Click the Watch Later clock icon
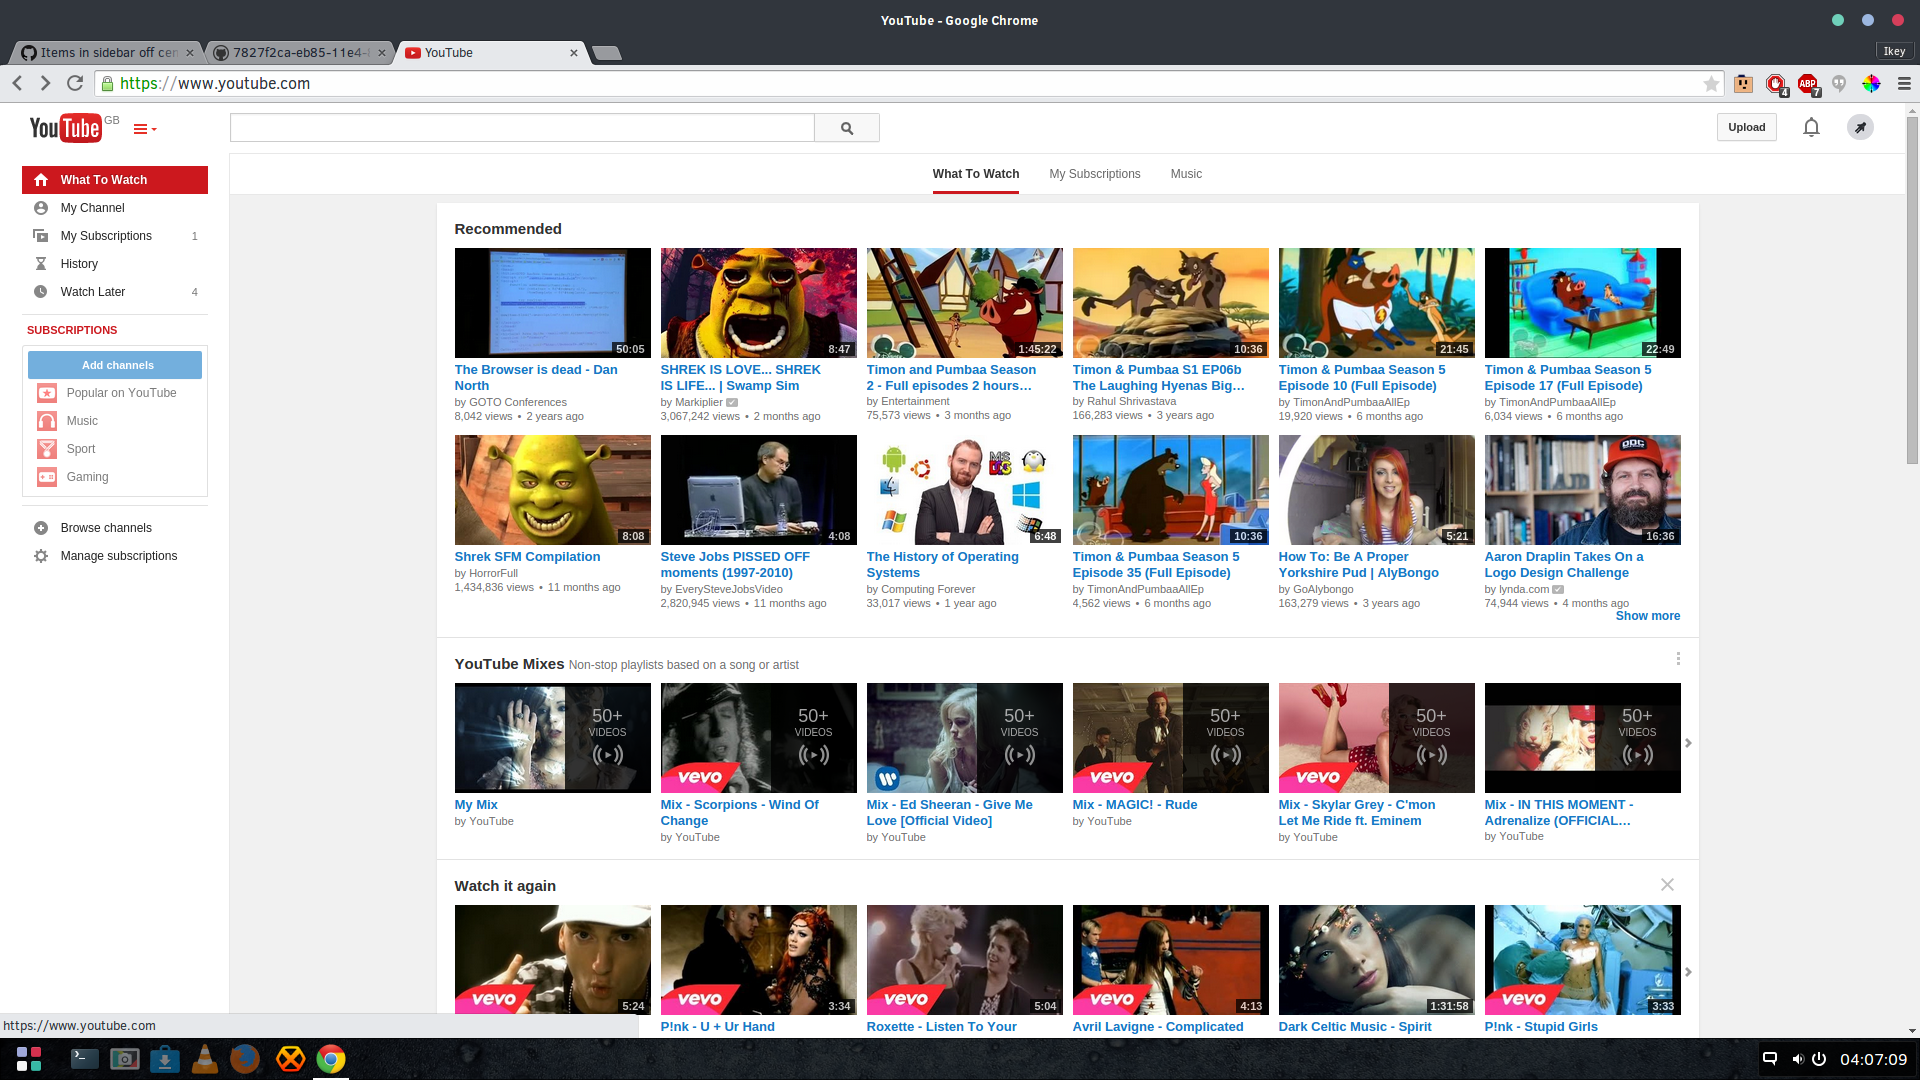Viewport: 1920px width, 1080px height. click(x=41, y=292)
